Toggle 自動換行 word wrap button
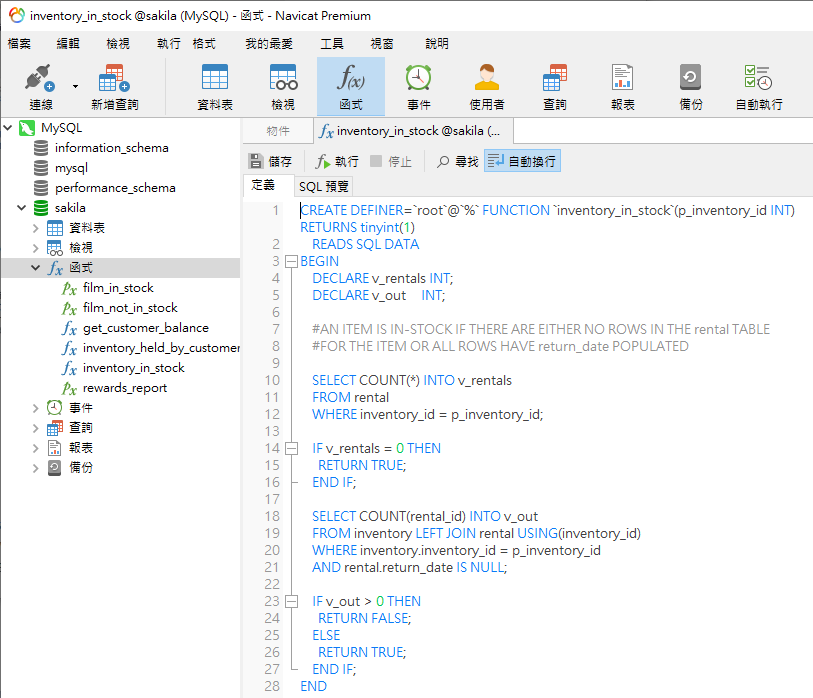This screenshot has height=698, width=813. point(521,161)
